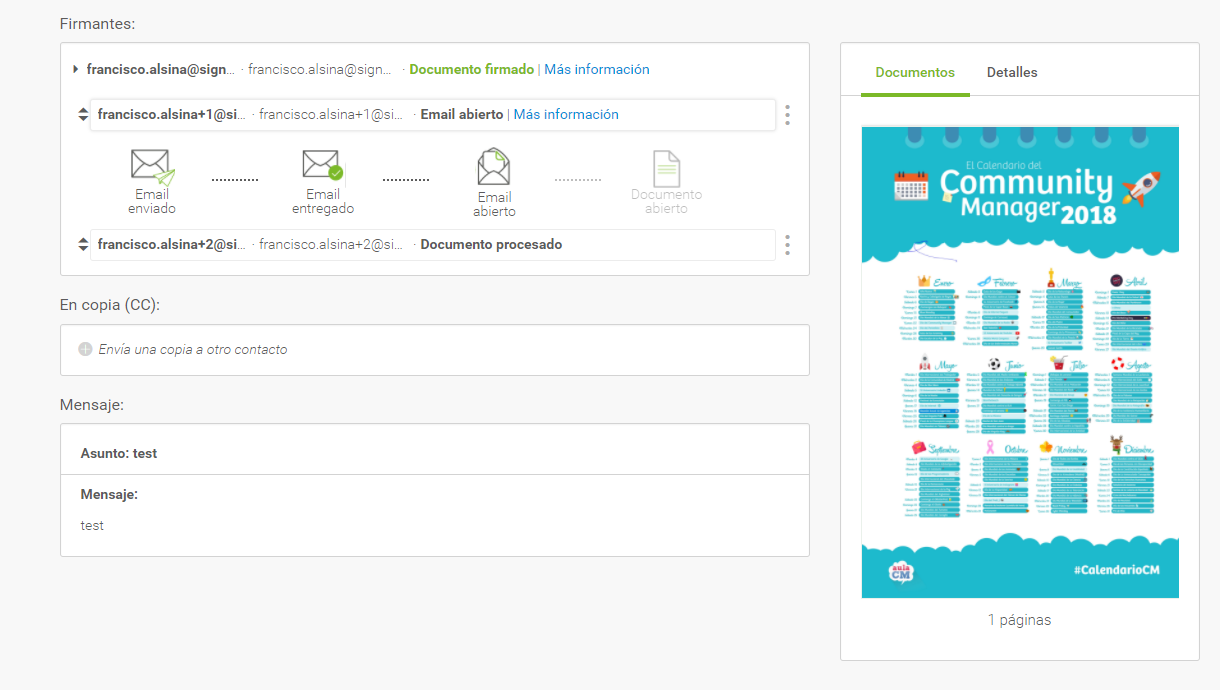Click the Email entregado envelope icon
Image resolution: width=1220 pixels, height=690 pixels.
[x=323, y=165]
